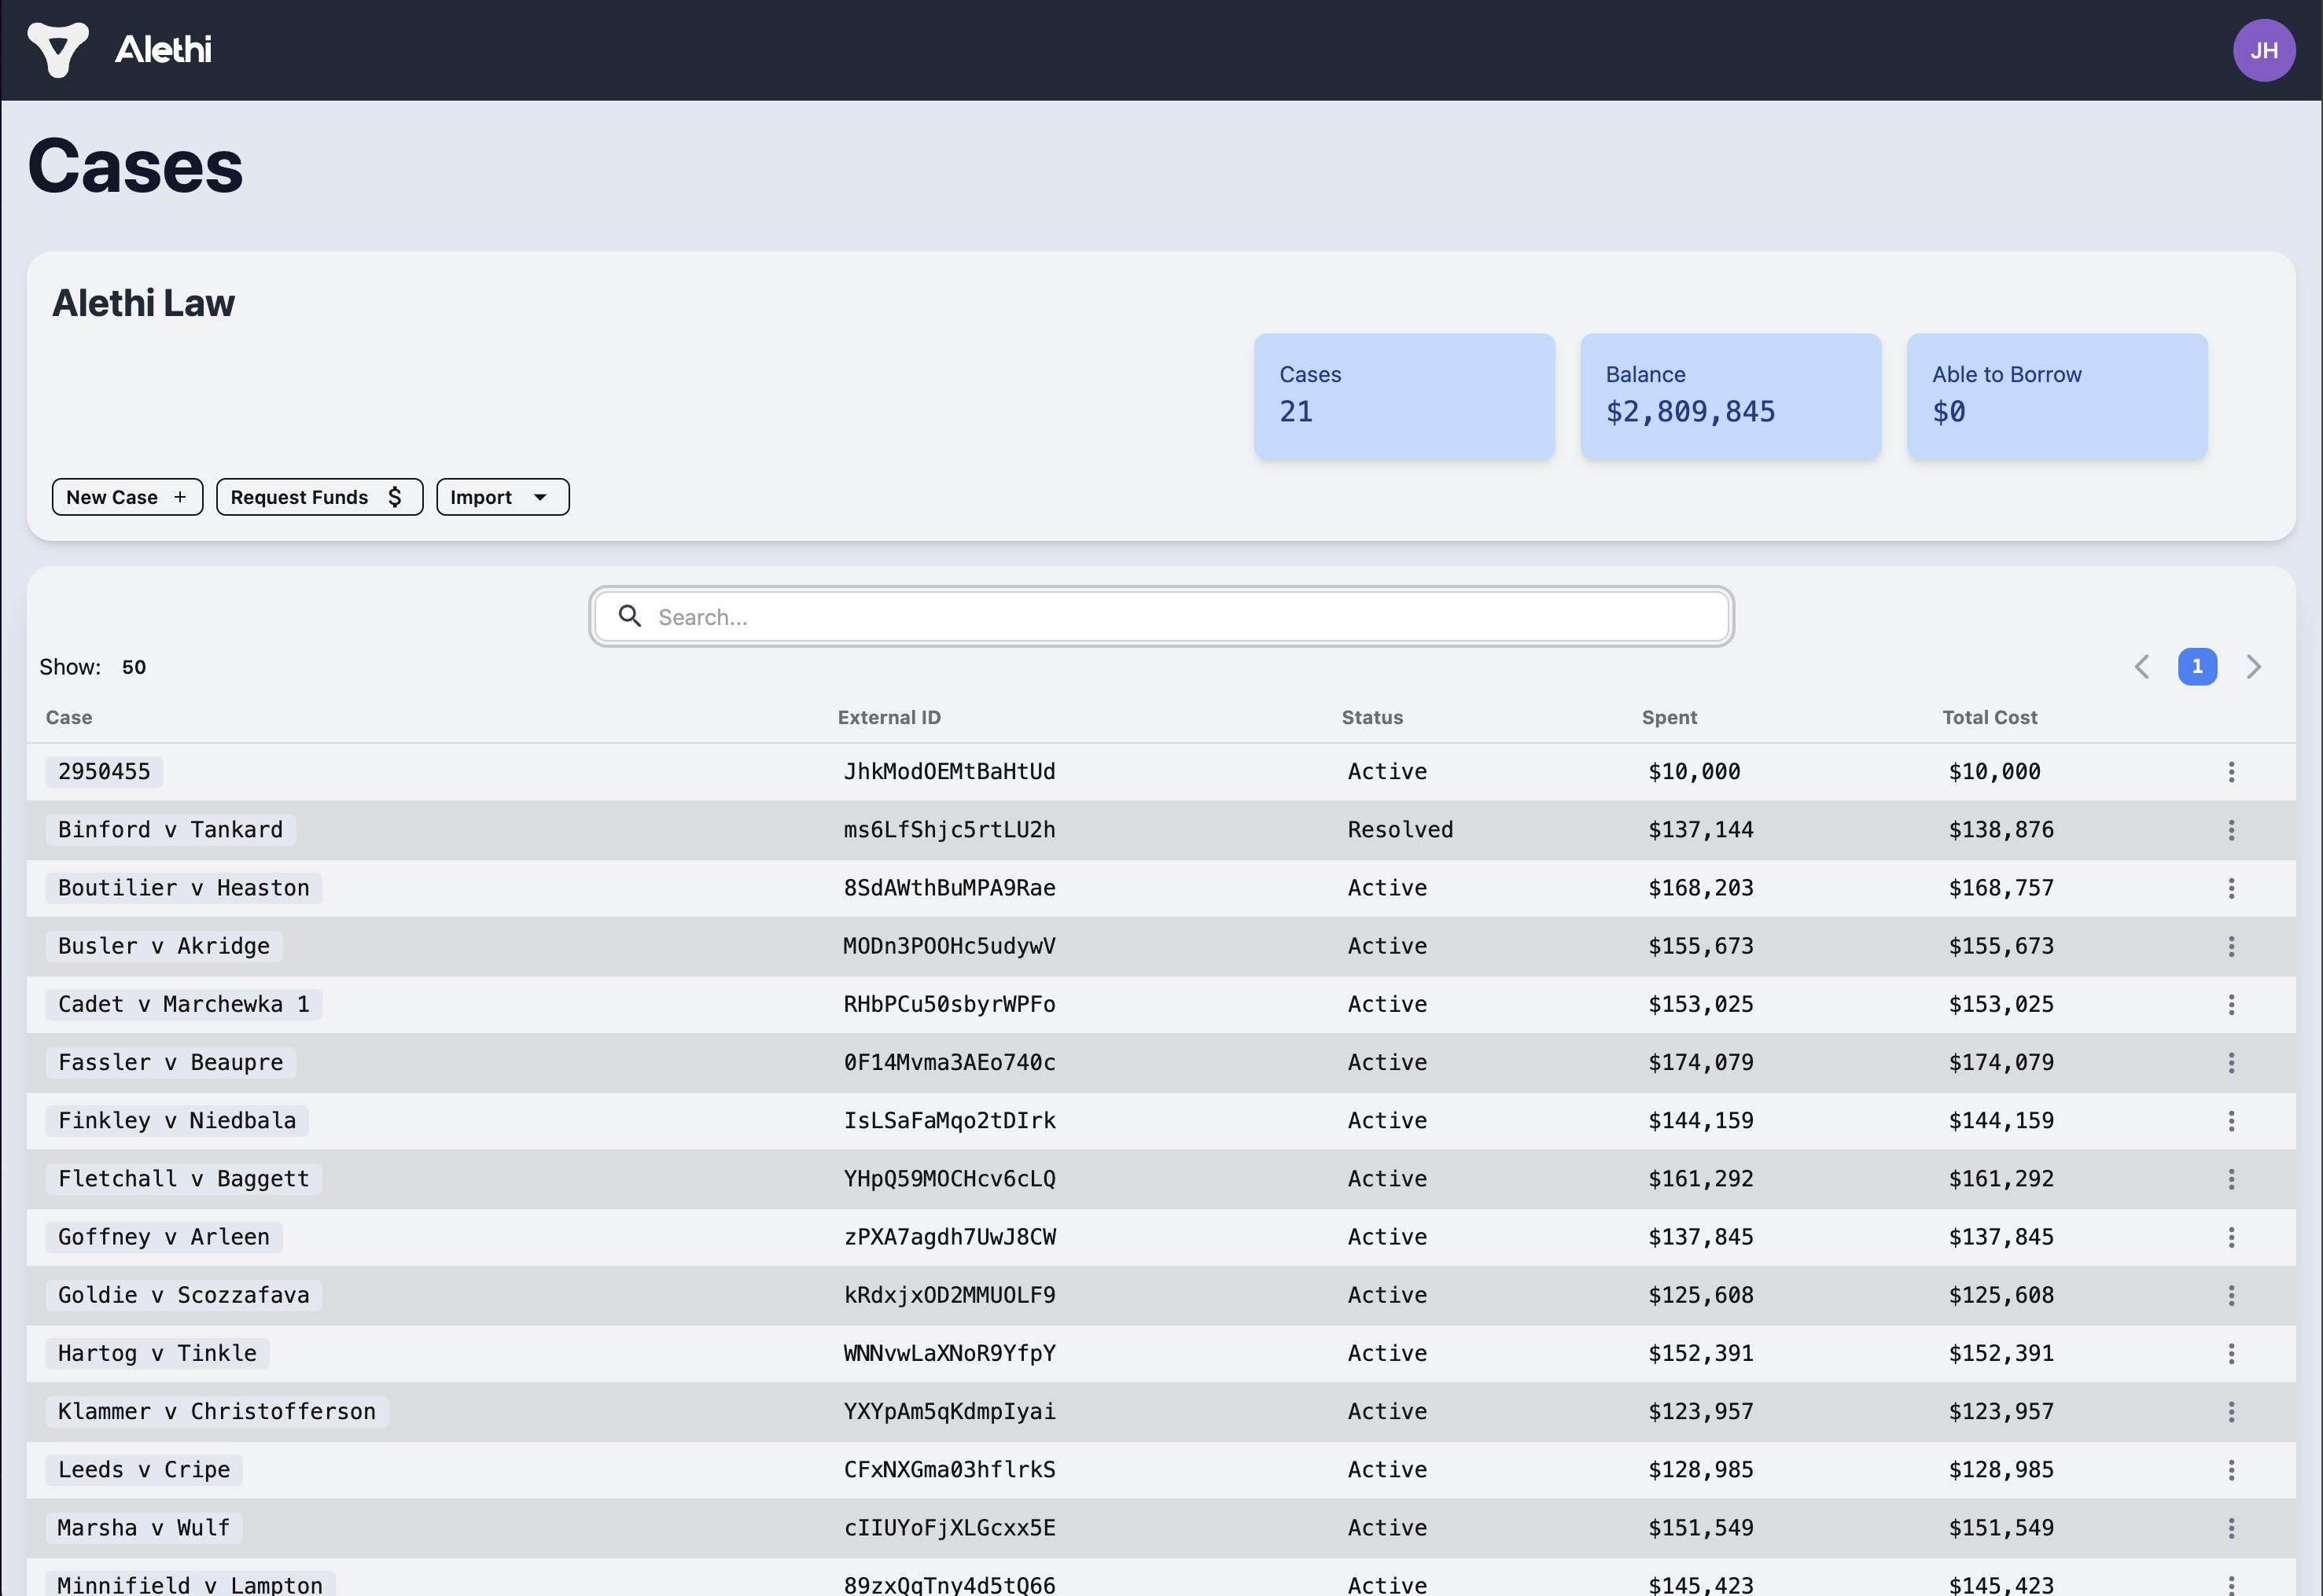Toggle the Show 50 results per page
This screenshot has height=1596, width=2323.
(x=134, y=667)
